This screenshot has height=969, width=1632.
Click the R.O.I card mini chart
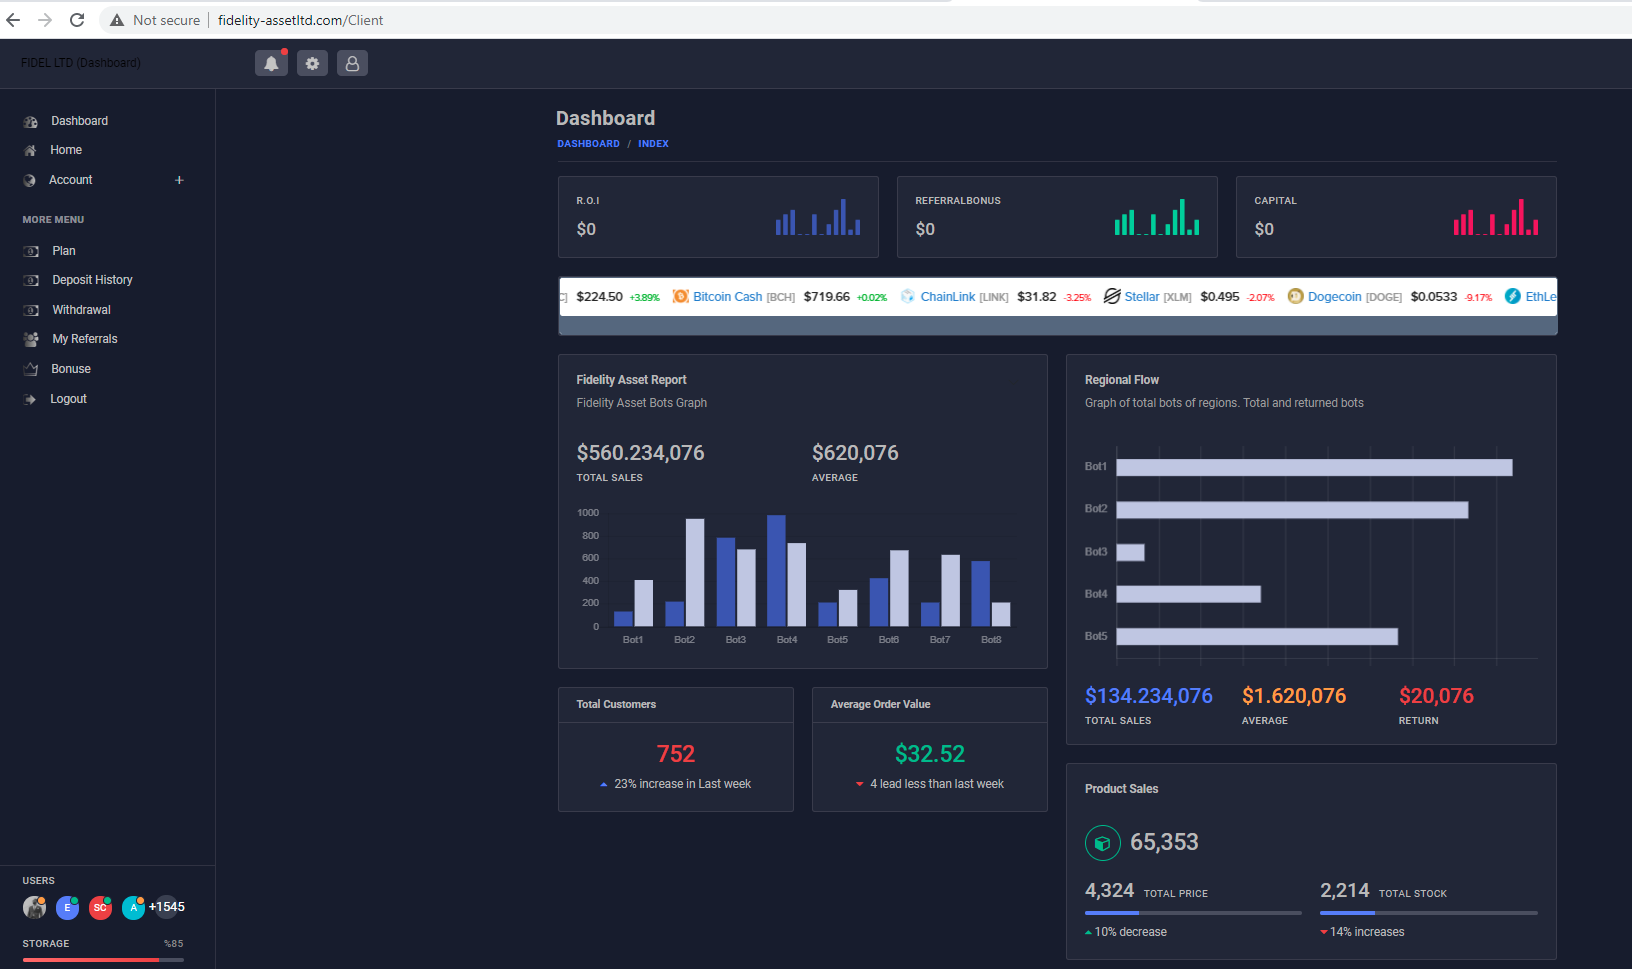(818, 217)
